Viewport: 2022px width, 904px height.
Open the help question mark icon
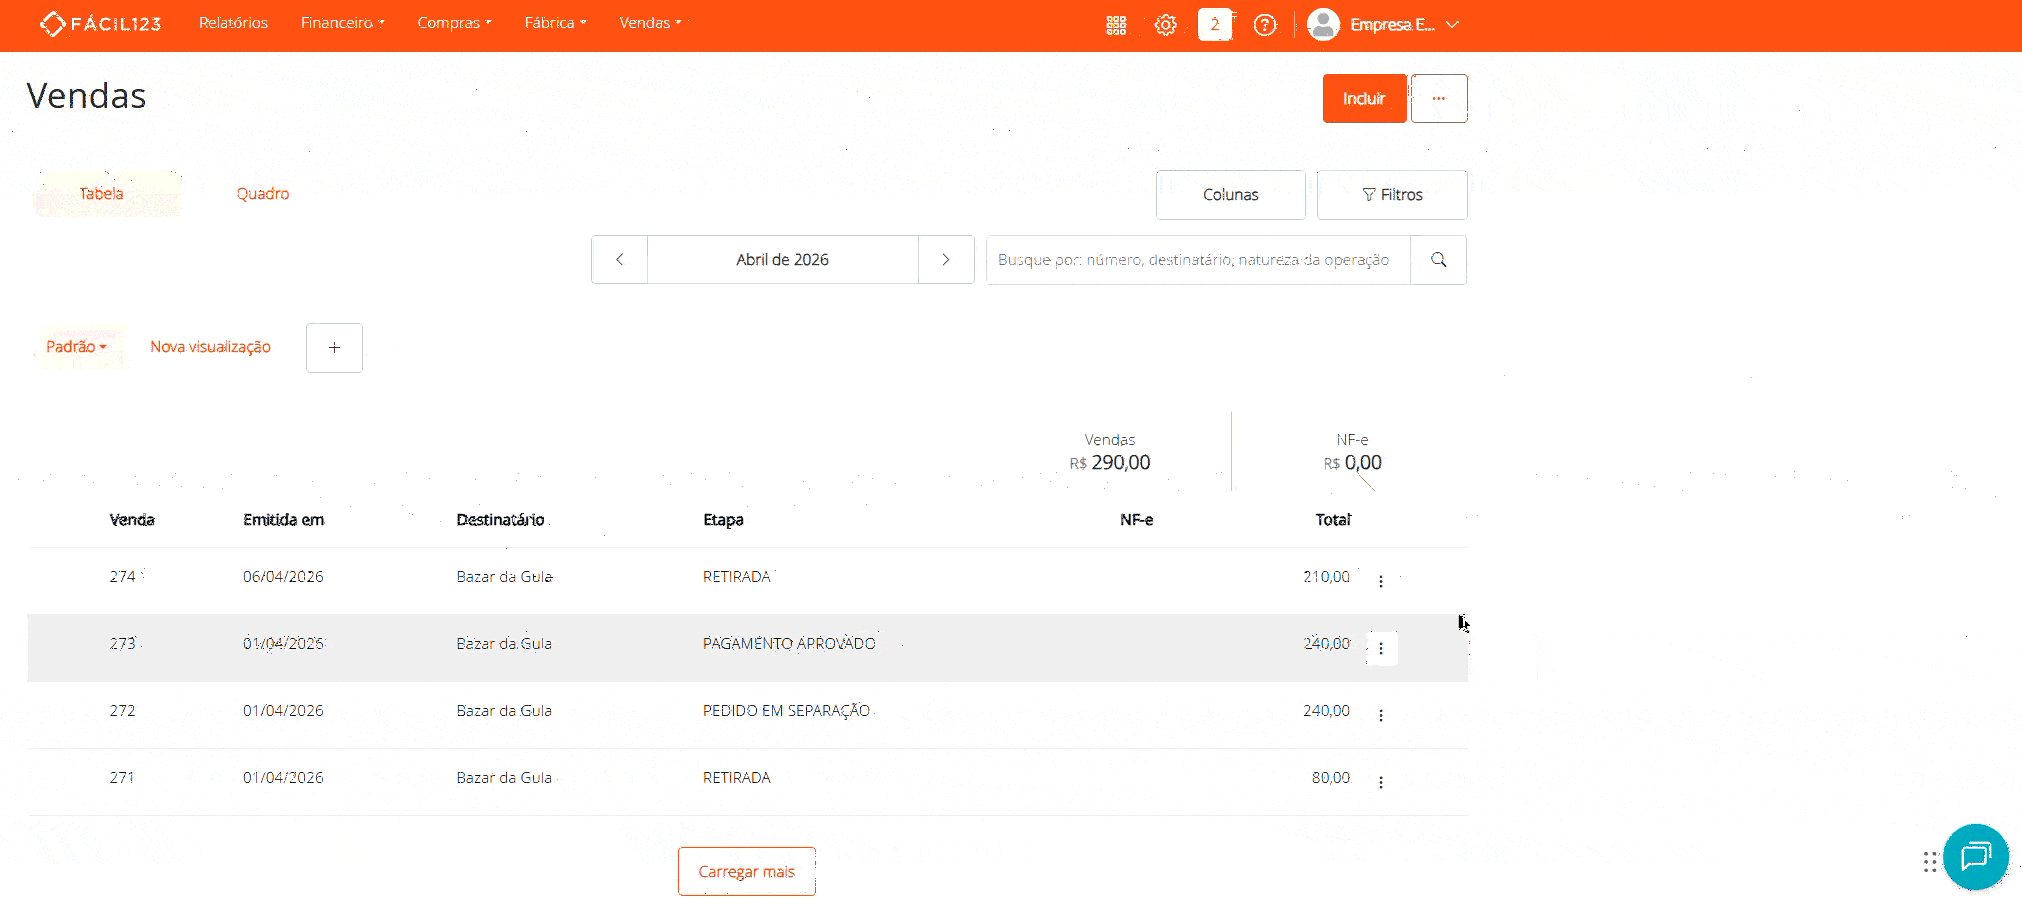(x=1265, y=25)
